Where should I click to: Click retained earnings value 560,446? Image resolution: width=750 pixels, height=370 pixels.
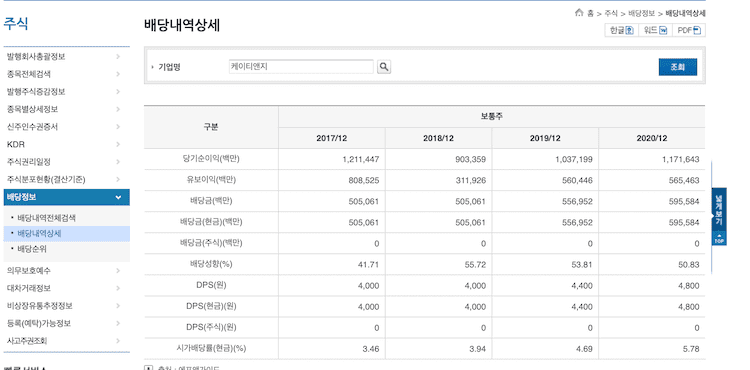tap(578, 180)
